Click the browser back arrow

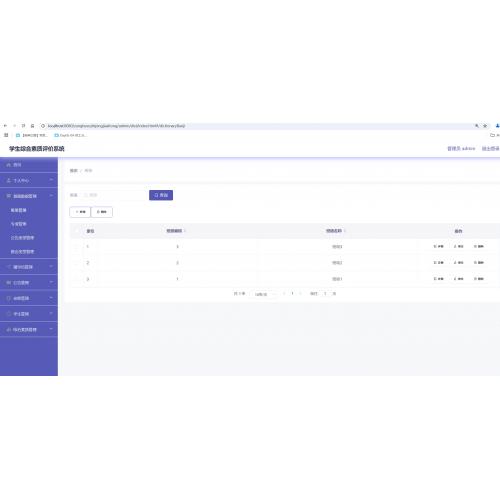pyautogui.click(x=5, y=126)
